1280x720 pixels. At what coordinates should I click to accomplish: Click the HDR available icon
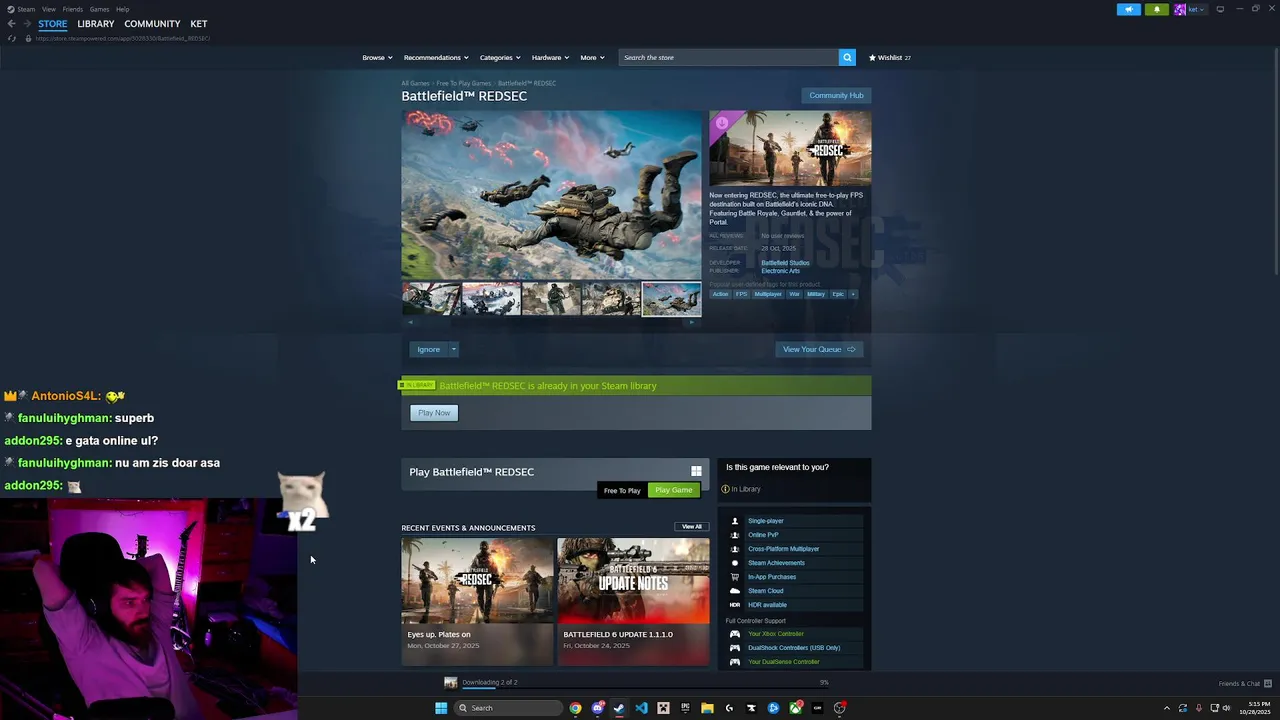pos(735,605)
